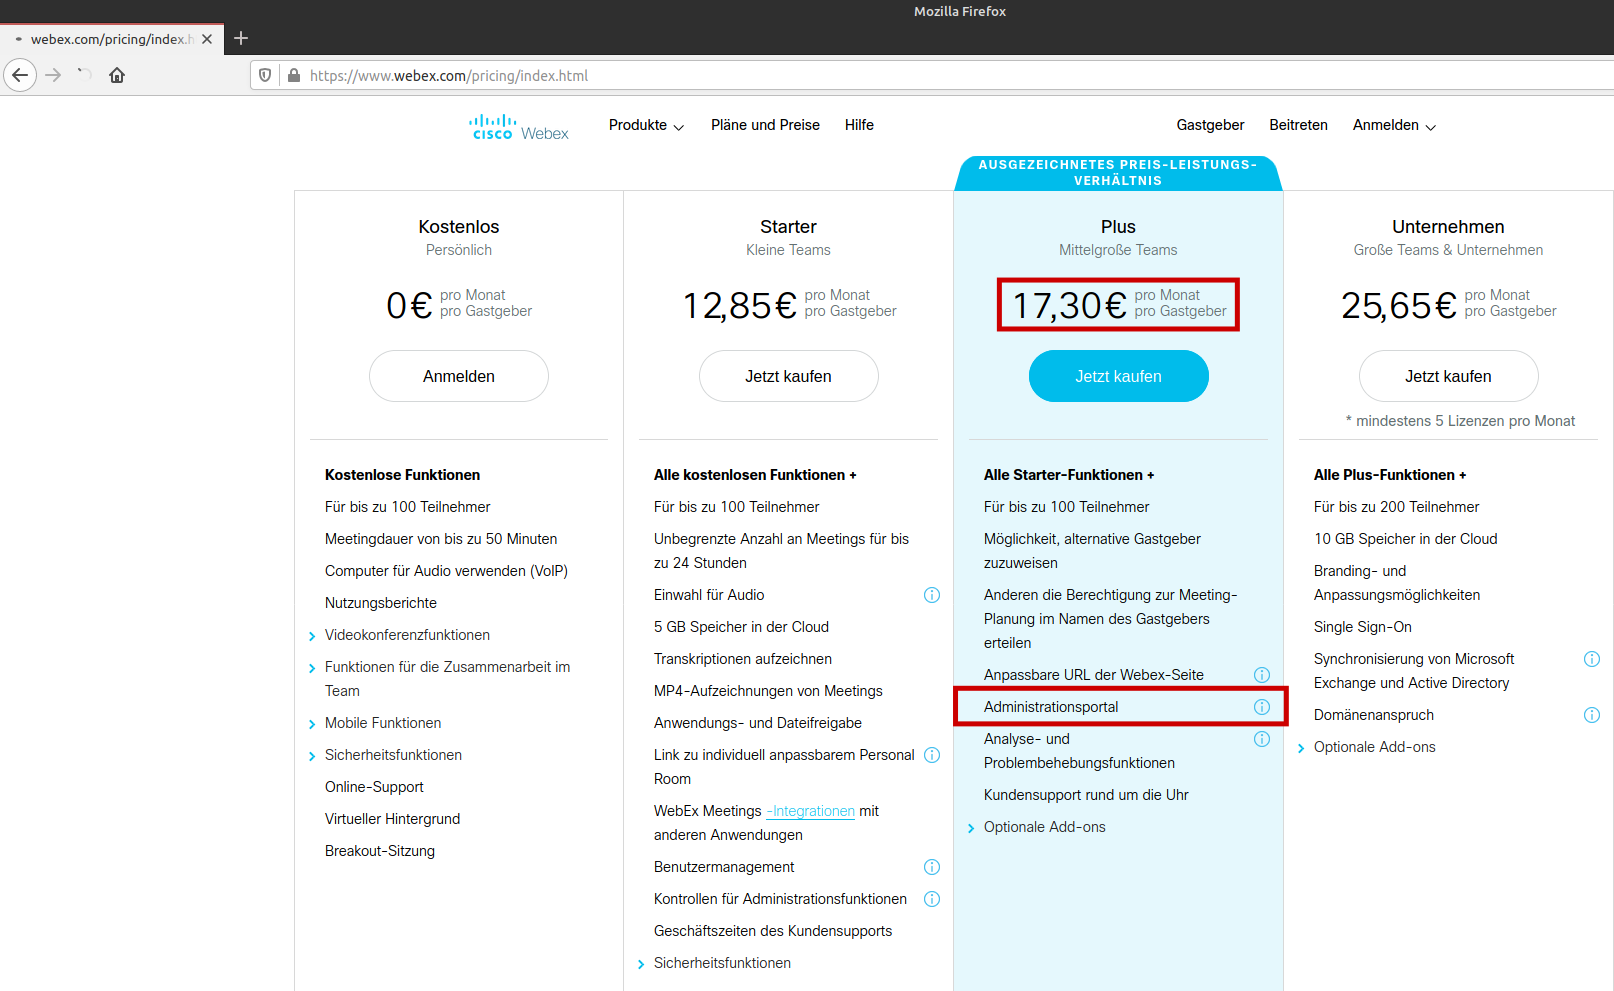Open the Integrationen hyperlink
This screenshot has height=991, width=1614.
(x=810, y=811)
